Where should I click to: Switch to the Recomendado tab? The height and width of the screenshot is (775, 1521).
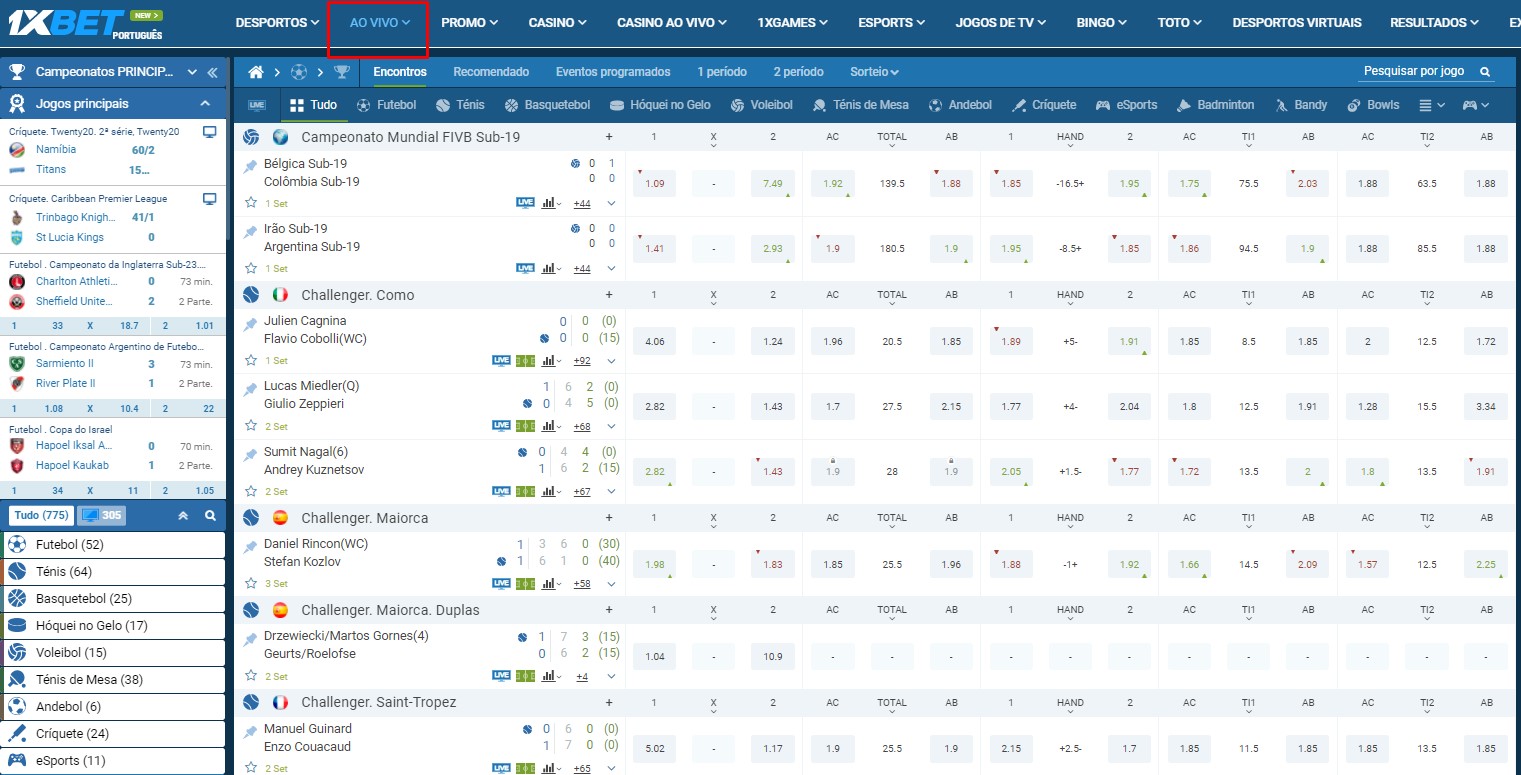491,72
